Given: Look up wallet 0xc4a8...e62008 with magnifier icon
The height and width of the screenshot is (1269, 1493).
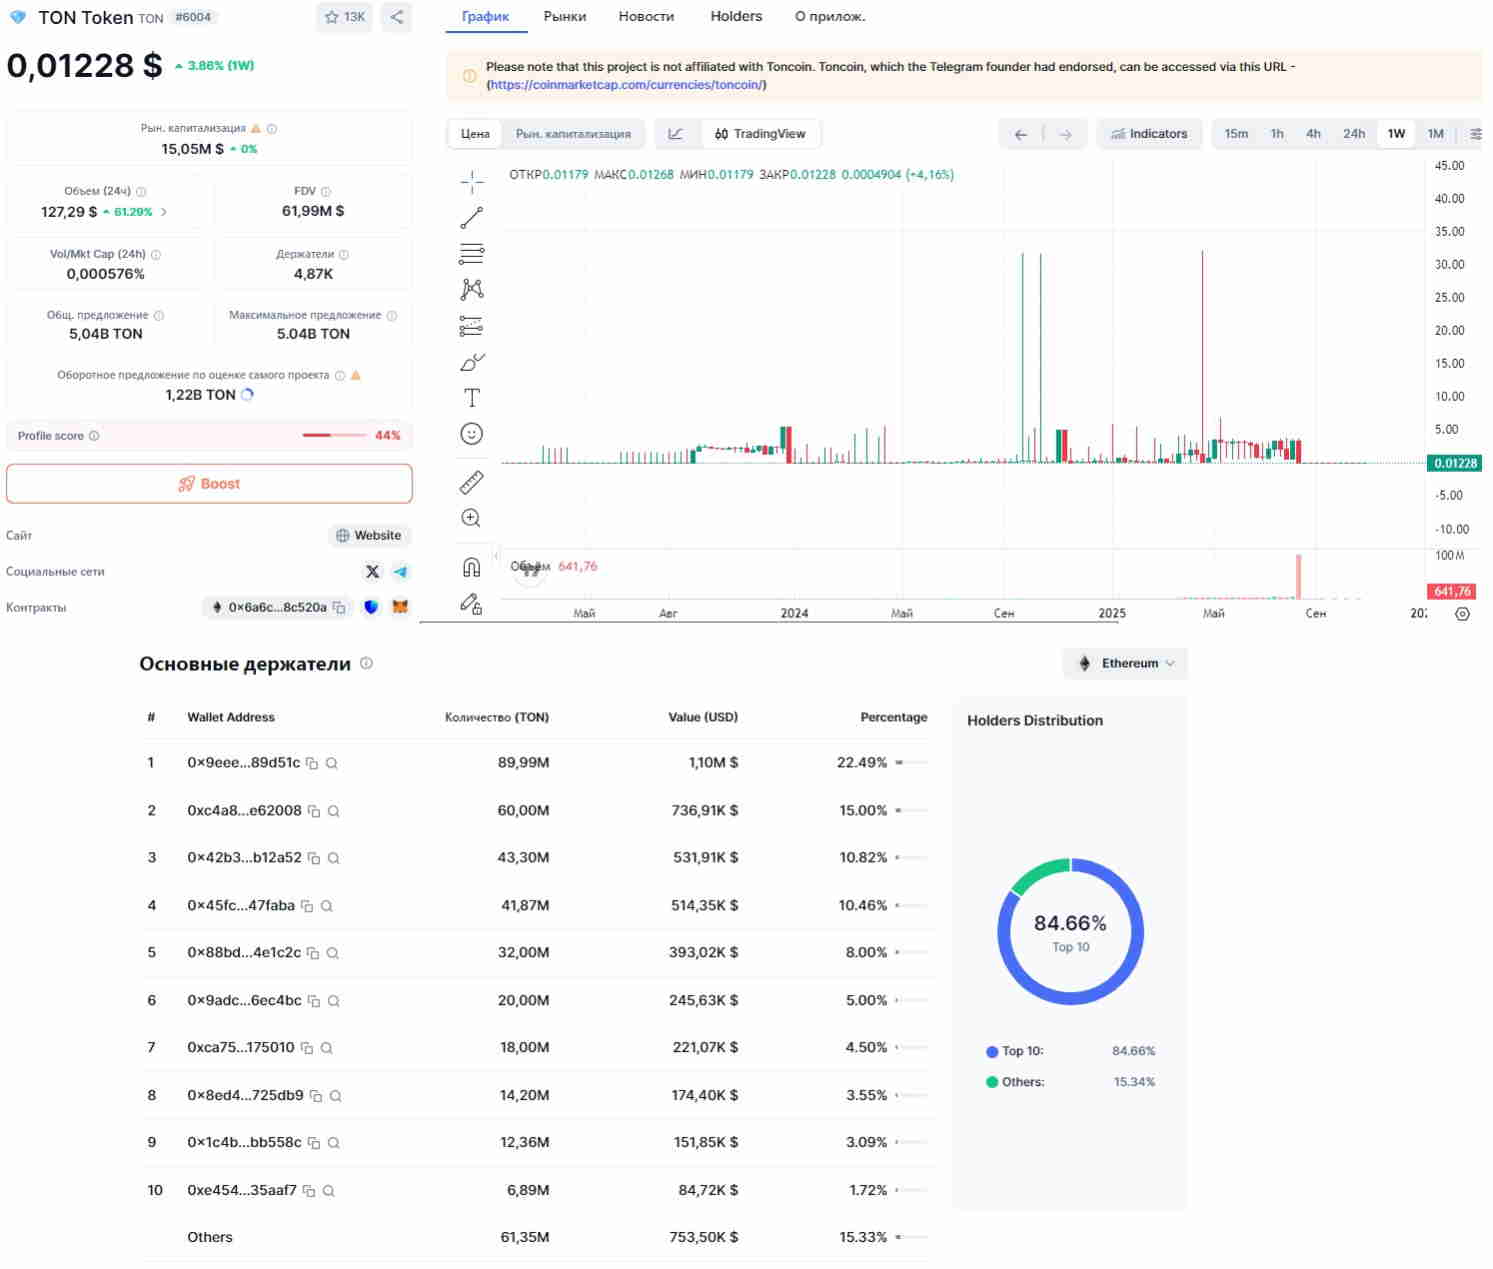Looking at the screenshot, I should (334, 811).
